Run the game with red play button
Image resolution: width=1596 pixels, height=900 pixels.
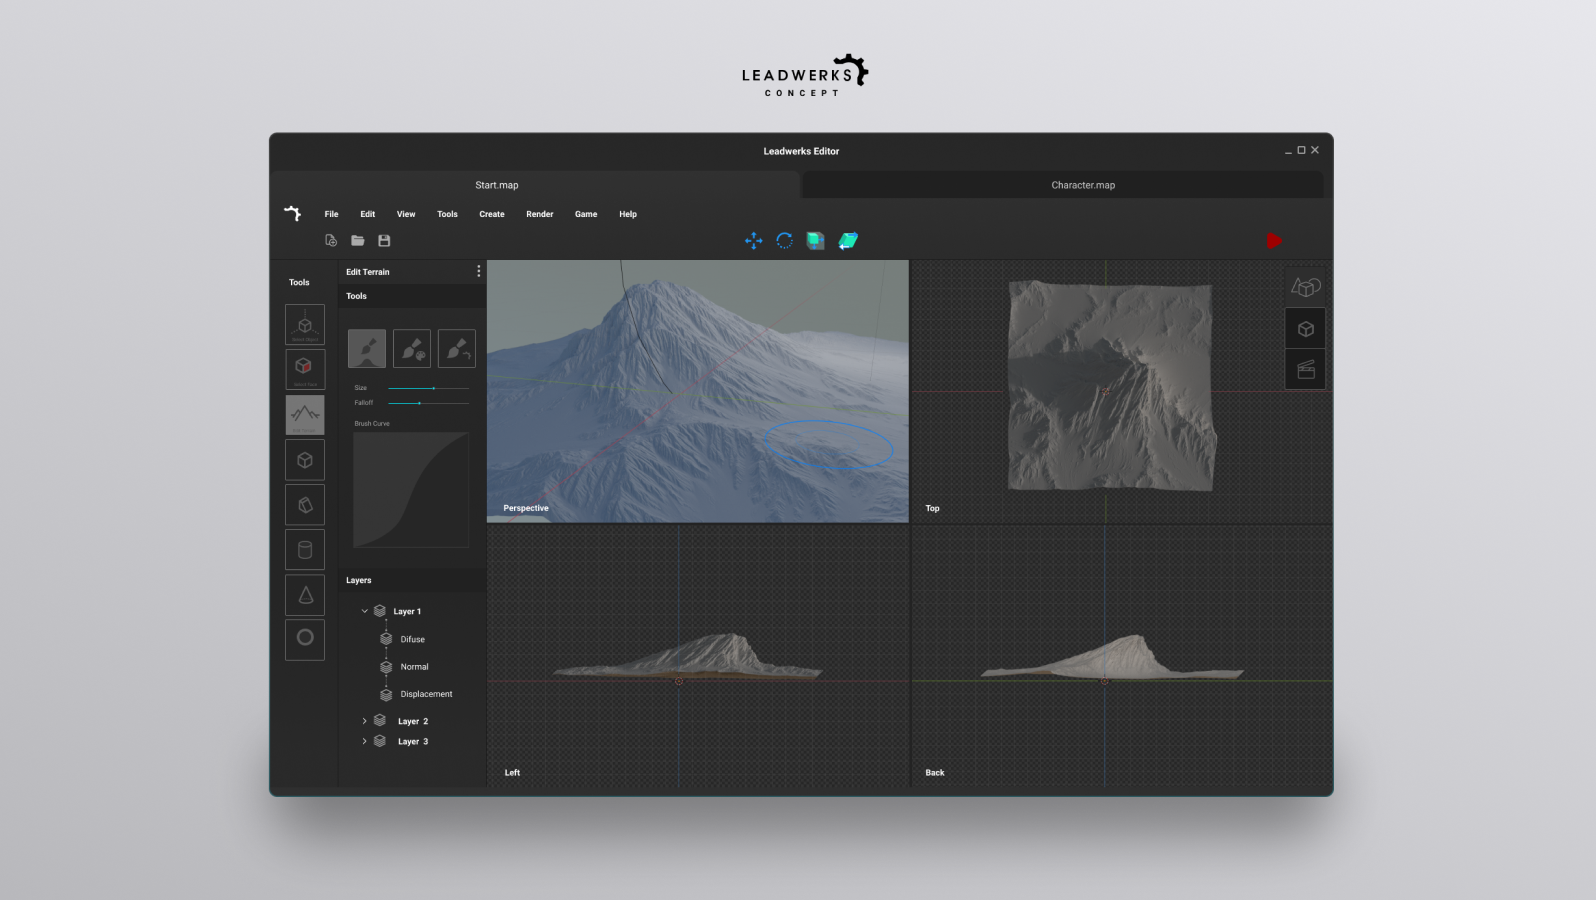[x=1274, y=241]
